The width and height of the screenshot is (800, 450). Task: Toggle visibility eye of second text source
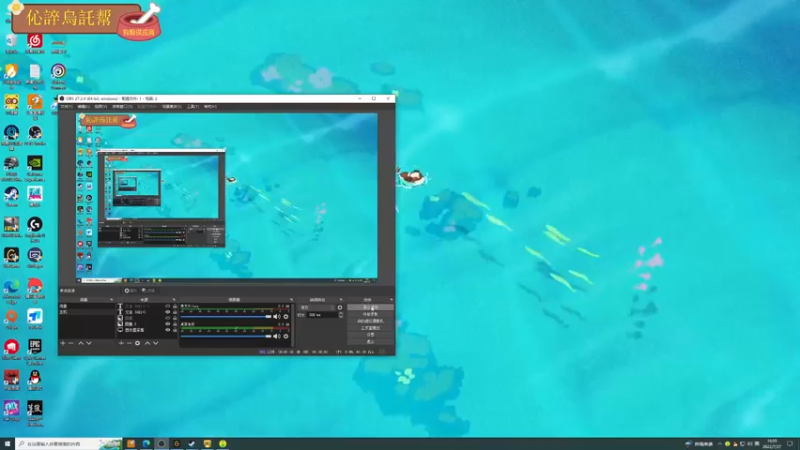168,312
